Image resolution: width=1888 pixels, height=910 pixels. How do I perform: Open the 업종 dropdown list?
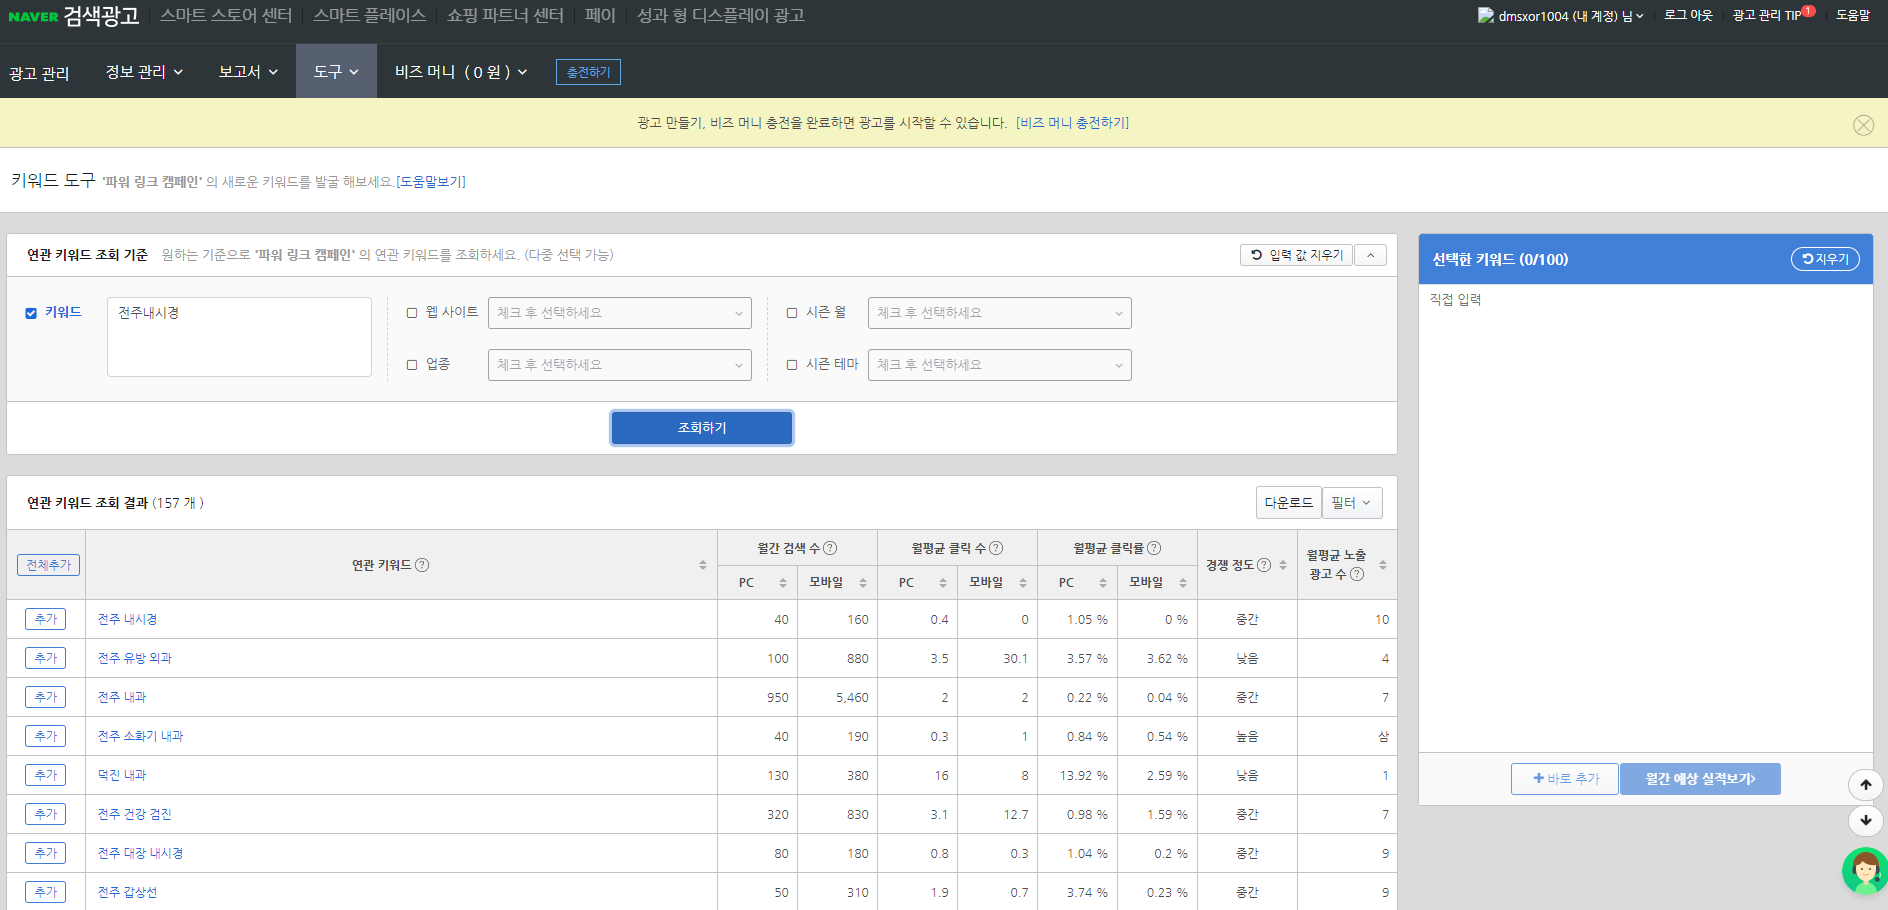pos(619,365)
